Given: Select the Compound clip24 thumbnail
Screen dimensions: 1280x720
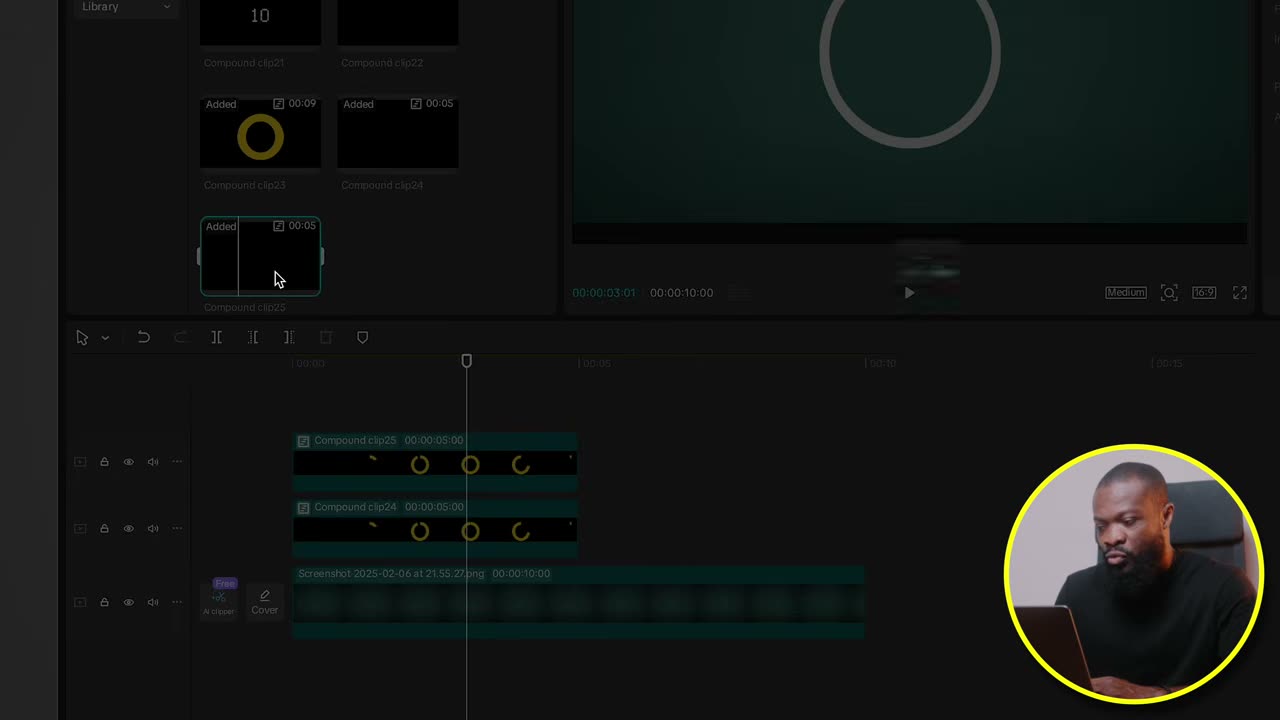Looking at the screenshot, I should click(398, 133).
